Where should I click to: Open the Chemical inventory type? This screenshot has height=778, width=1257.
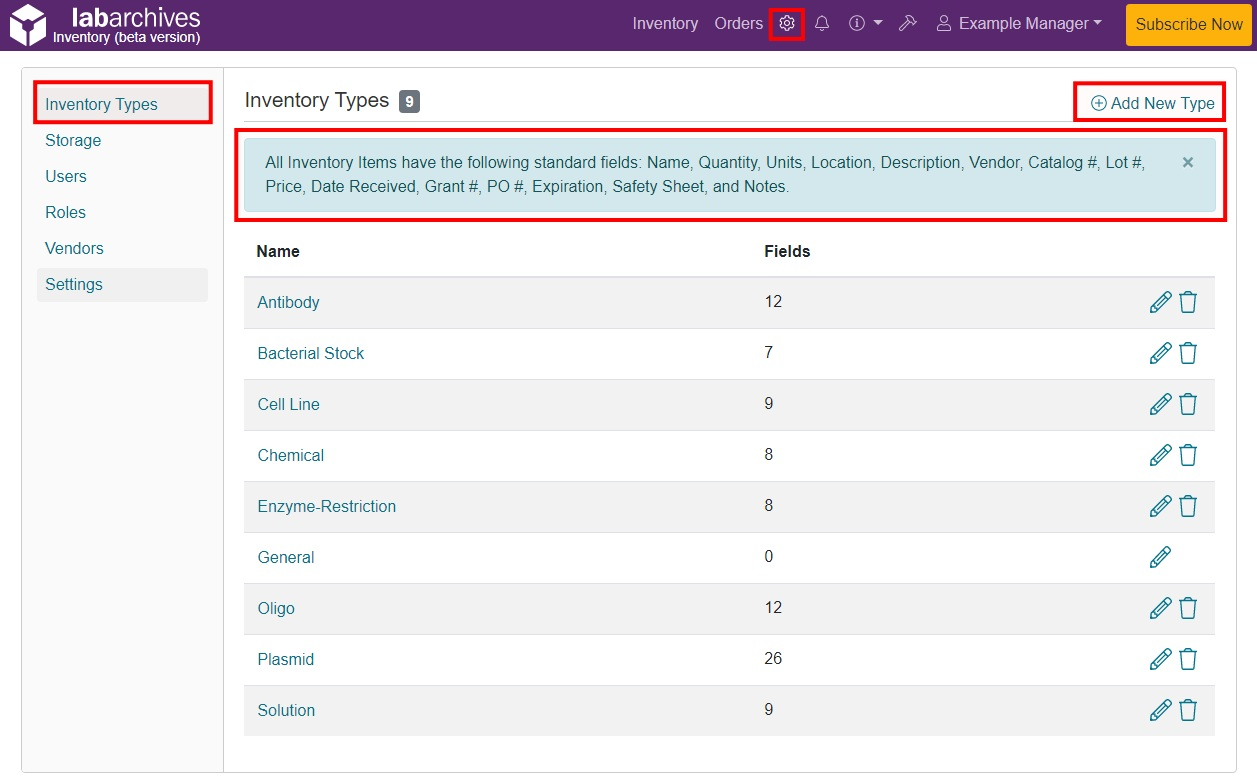pyautogui.click(x=291, y=454)
